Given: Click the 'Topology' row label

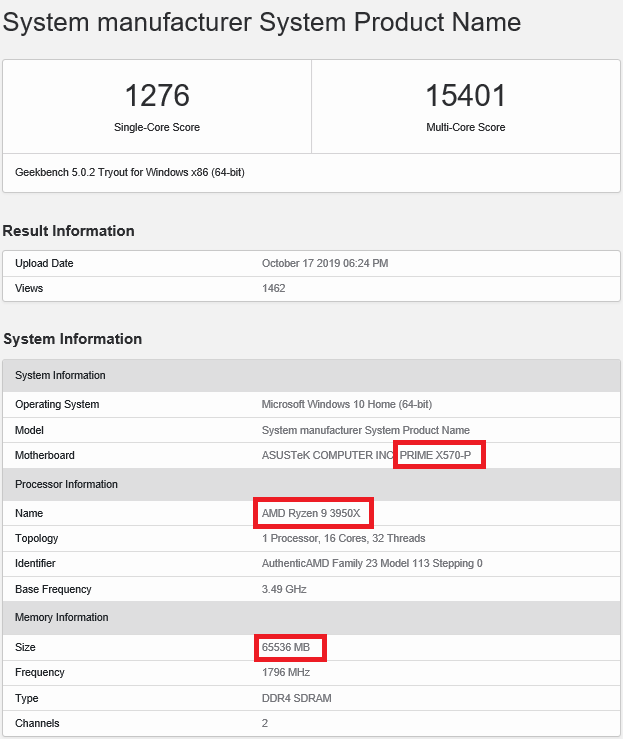Looking at the screenshot, I should tap(36, 539).
